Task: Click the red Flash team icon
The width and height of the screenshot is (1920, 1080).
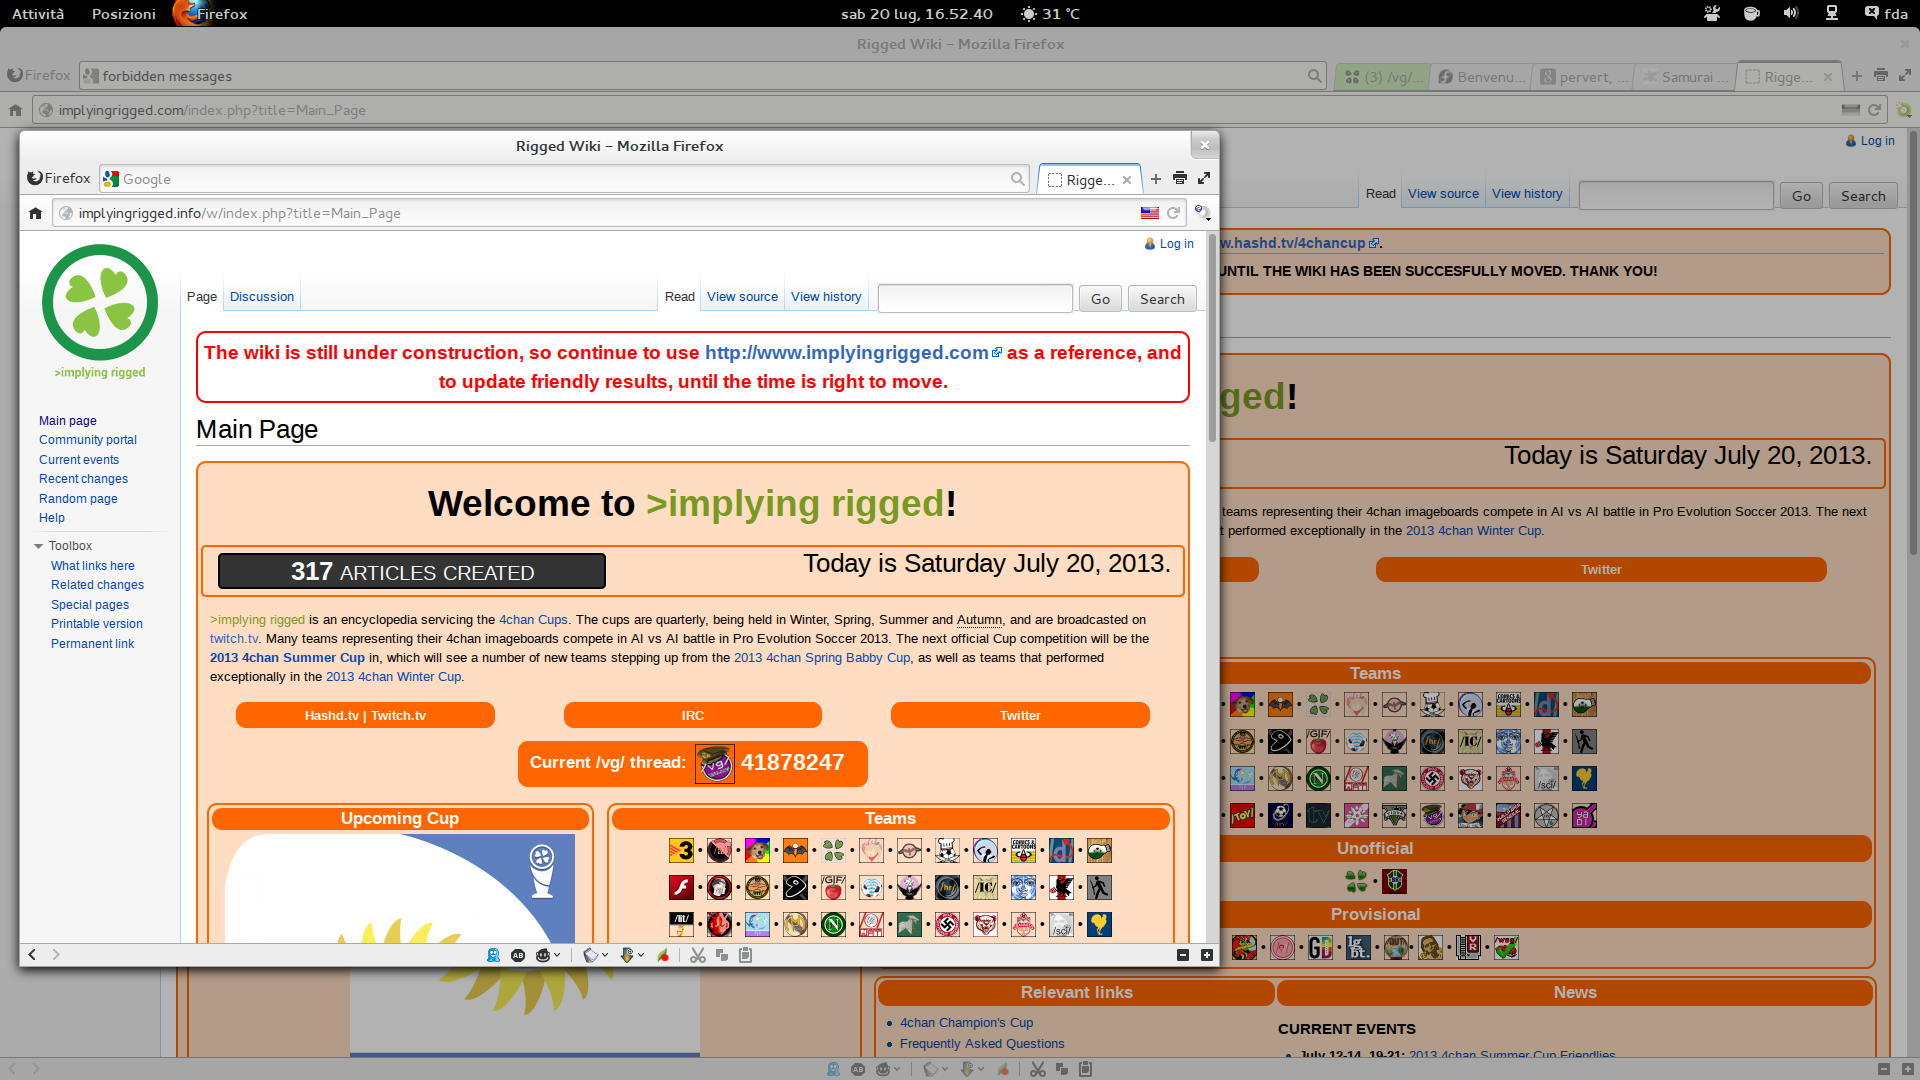Action: (x=681, y=888)
